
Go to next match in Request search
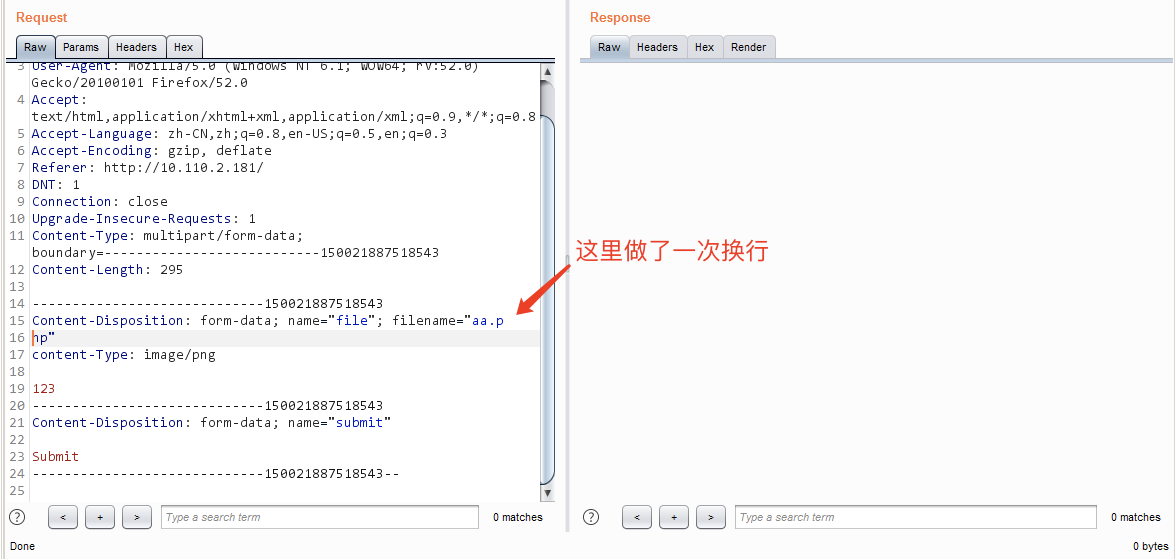(x=136, y=517)
